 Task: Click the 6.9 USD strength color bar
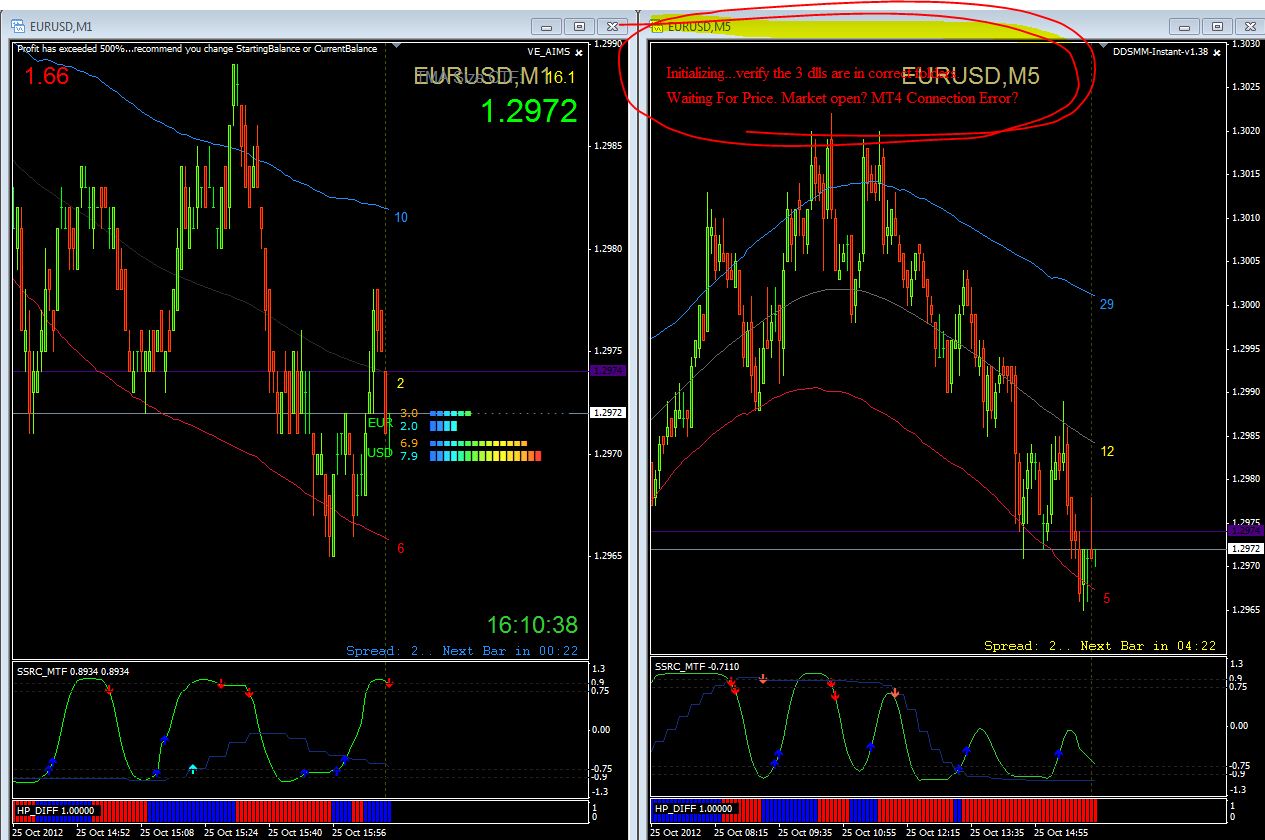coord(478,442)
